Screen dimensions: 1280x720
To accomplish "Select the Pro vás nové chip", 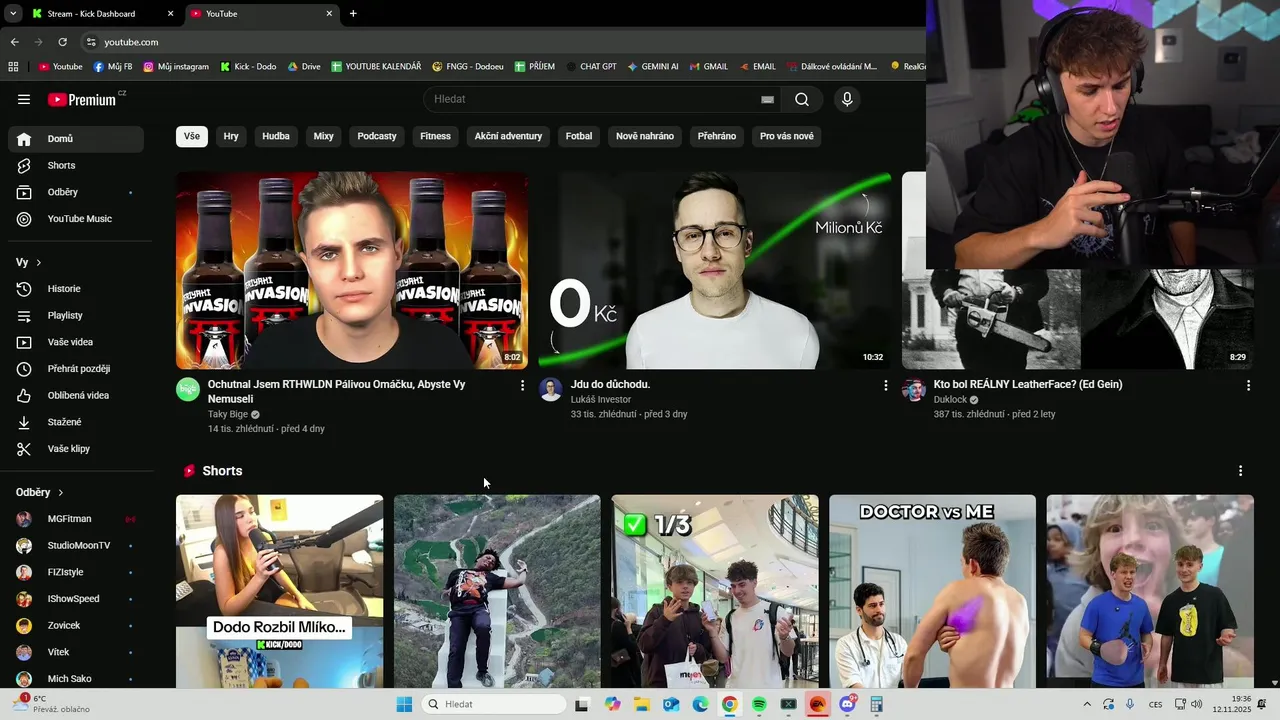I will pos(787,136).
